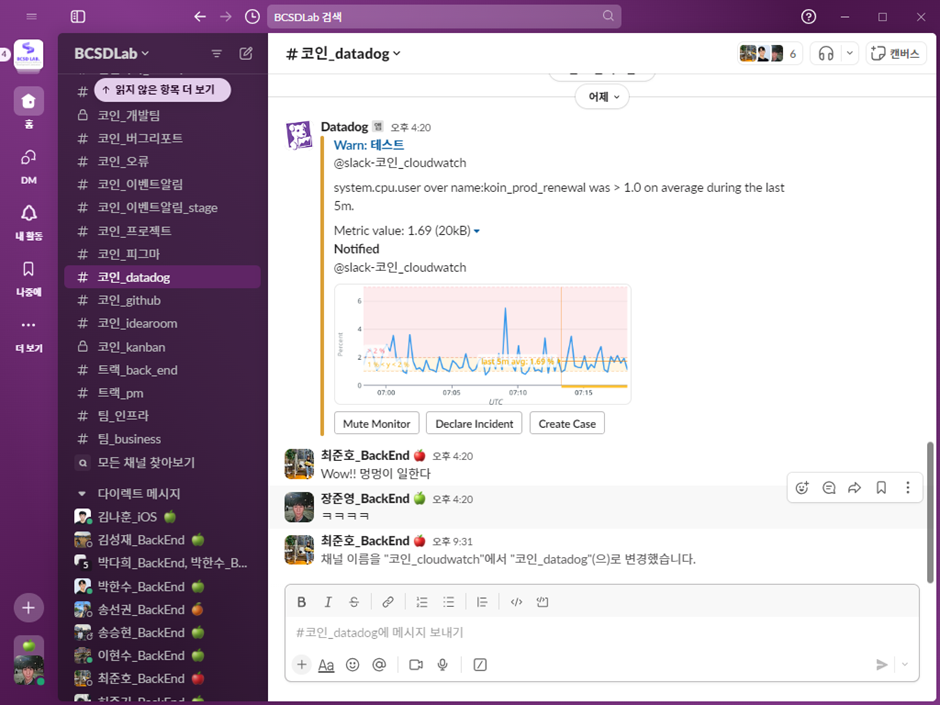Toggle italic formatting in the composer

[327, 601]
